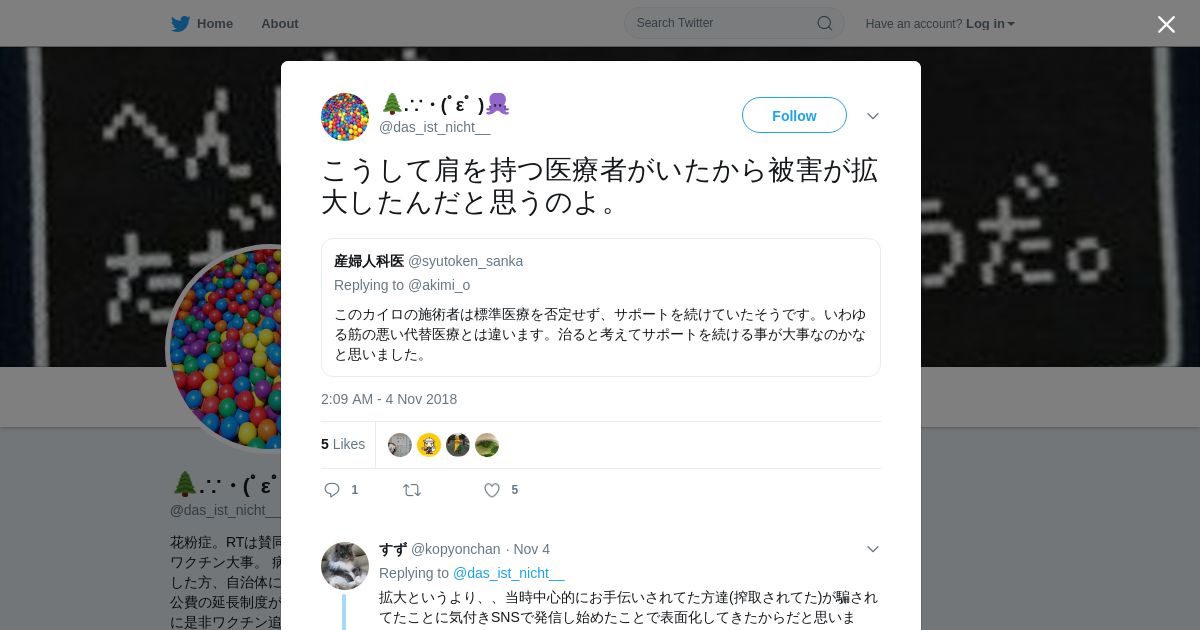This screenshot has width=1200, height=630.
Task: Focus the Search Twitter field
Action: pyautogui.click(x=734, y=23)
